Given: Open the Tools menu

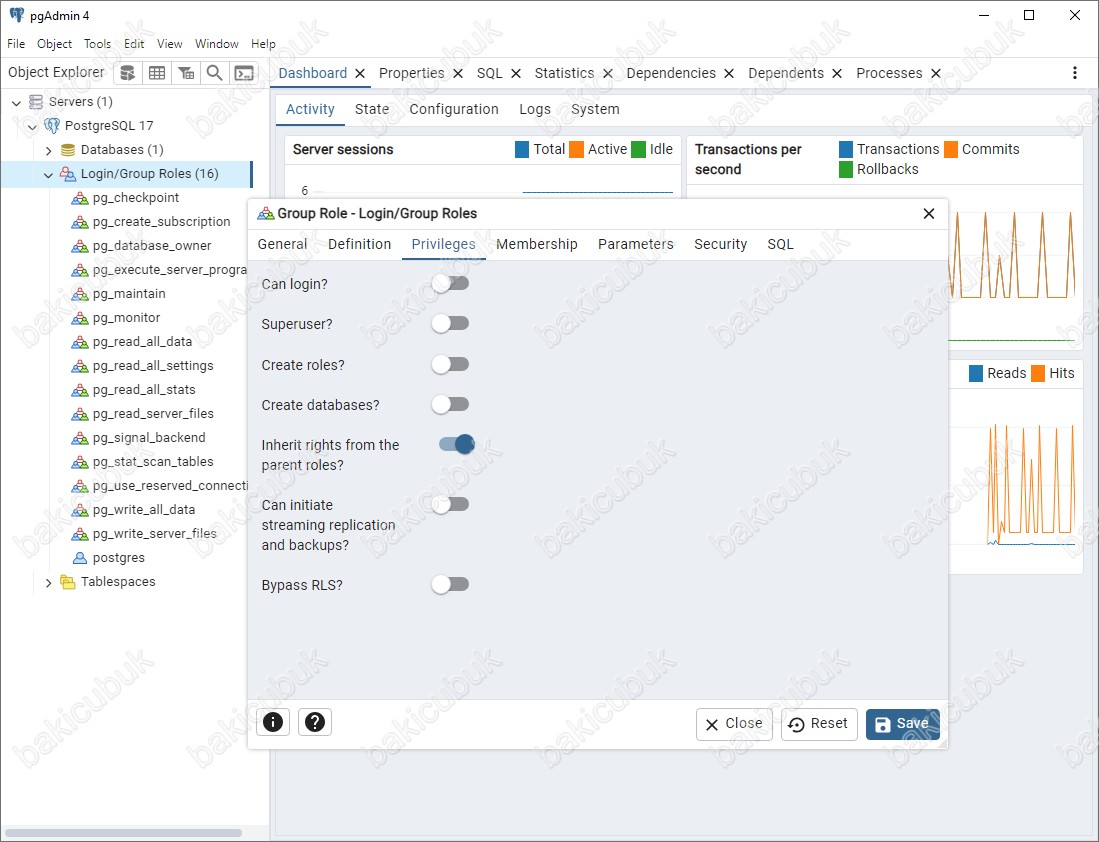Looking at the screenshot, I should point(97,43).
